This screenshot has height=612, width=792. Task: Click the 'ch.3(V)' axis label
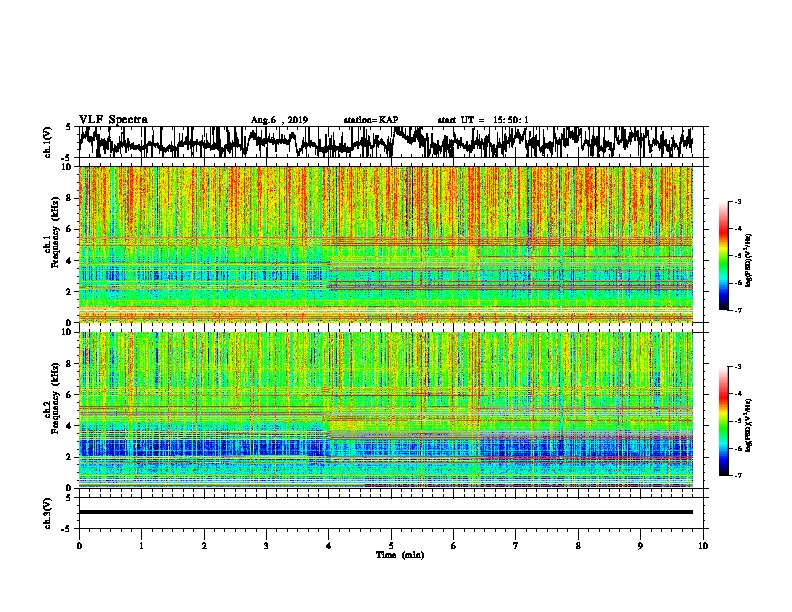(48, 513)
